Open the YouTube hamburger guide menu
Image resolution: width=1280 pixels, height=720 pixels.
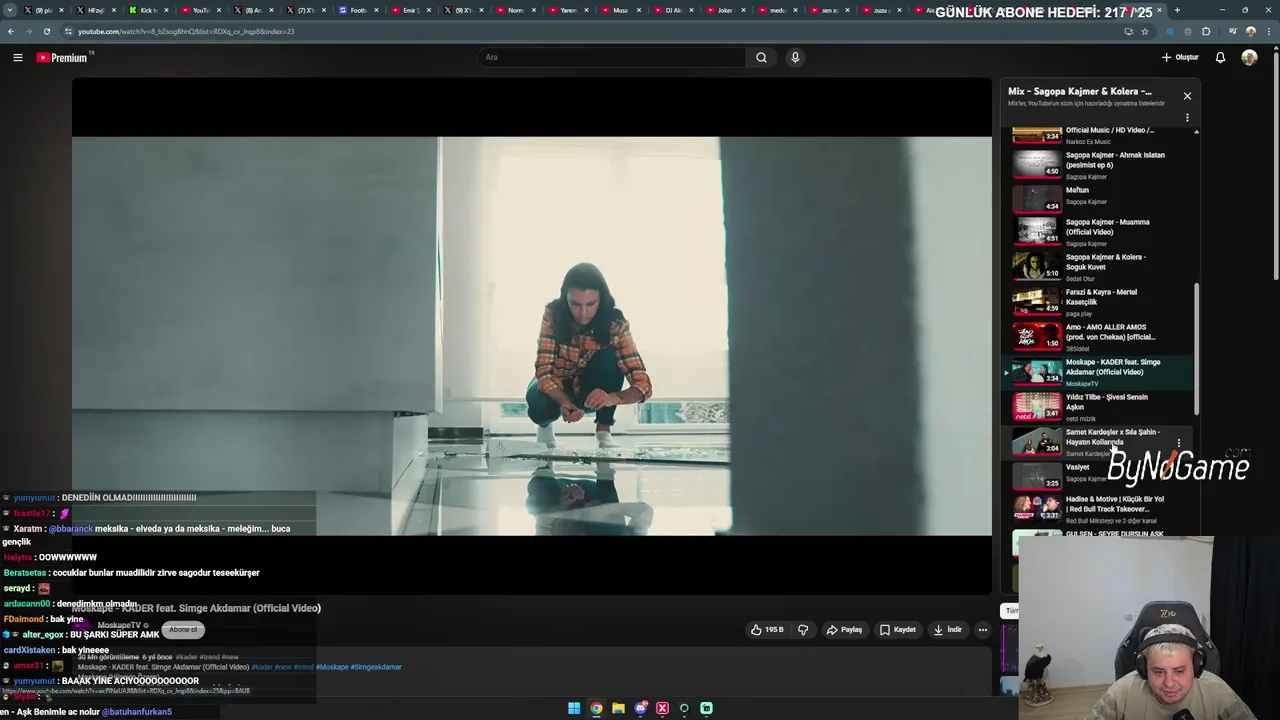17,57
